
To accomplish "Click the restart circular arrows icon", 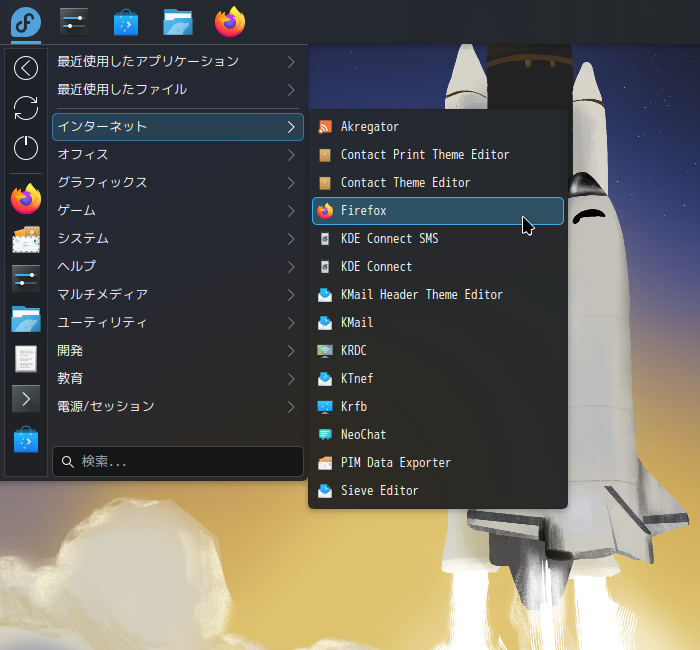I will (x=26, y=108).
